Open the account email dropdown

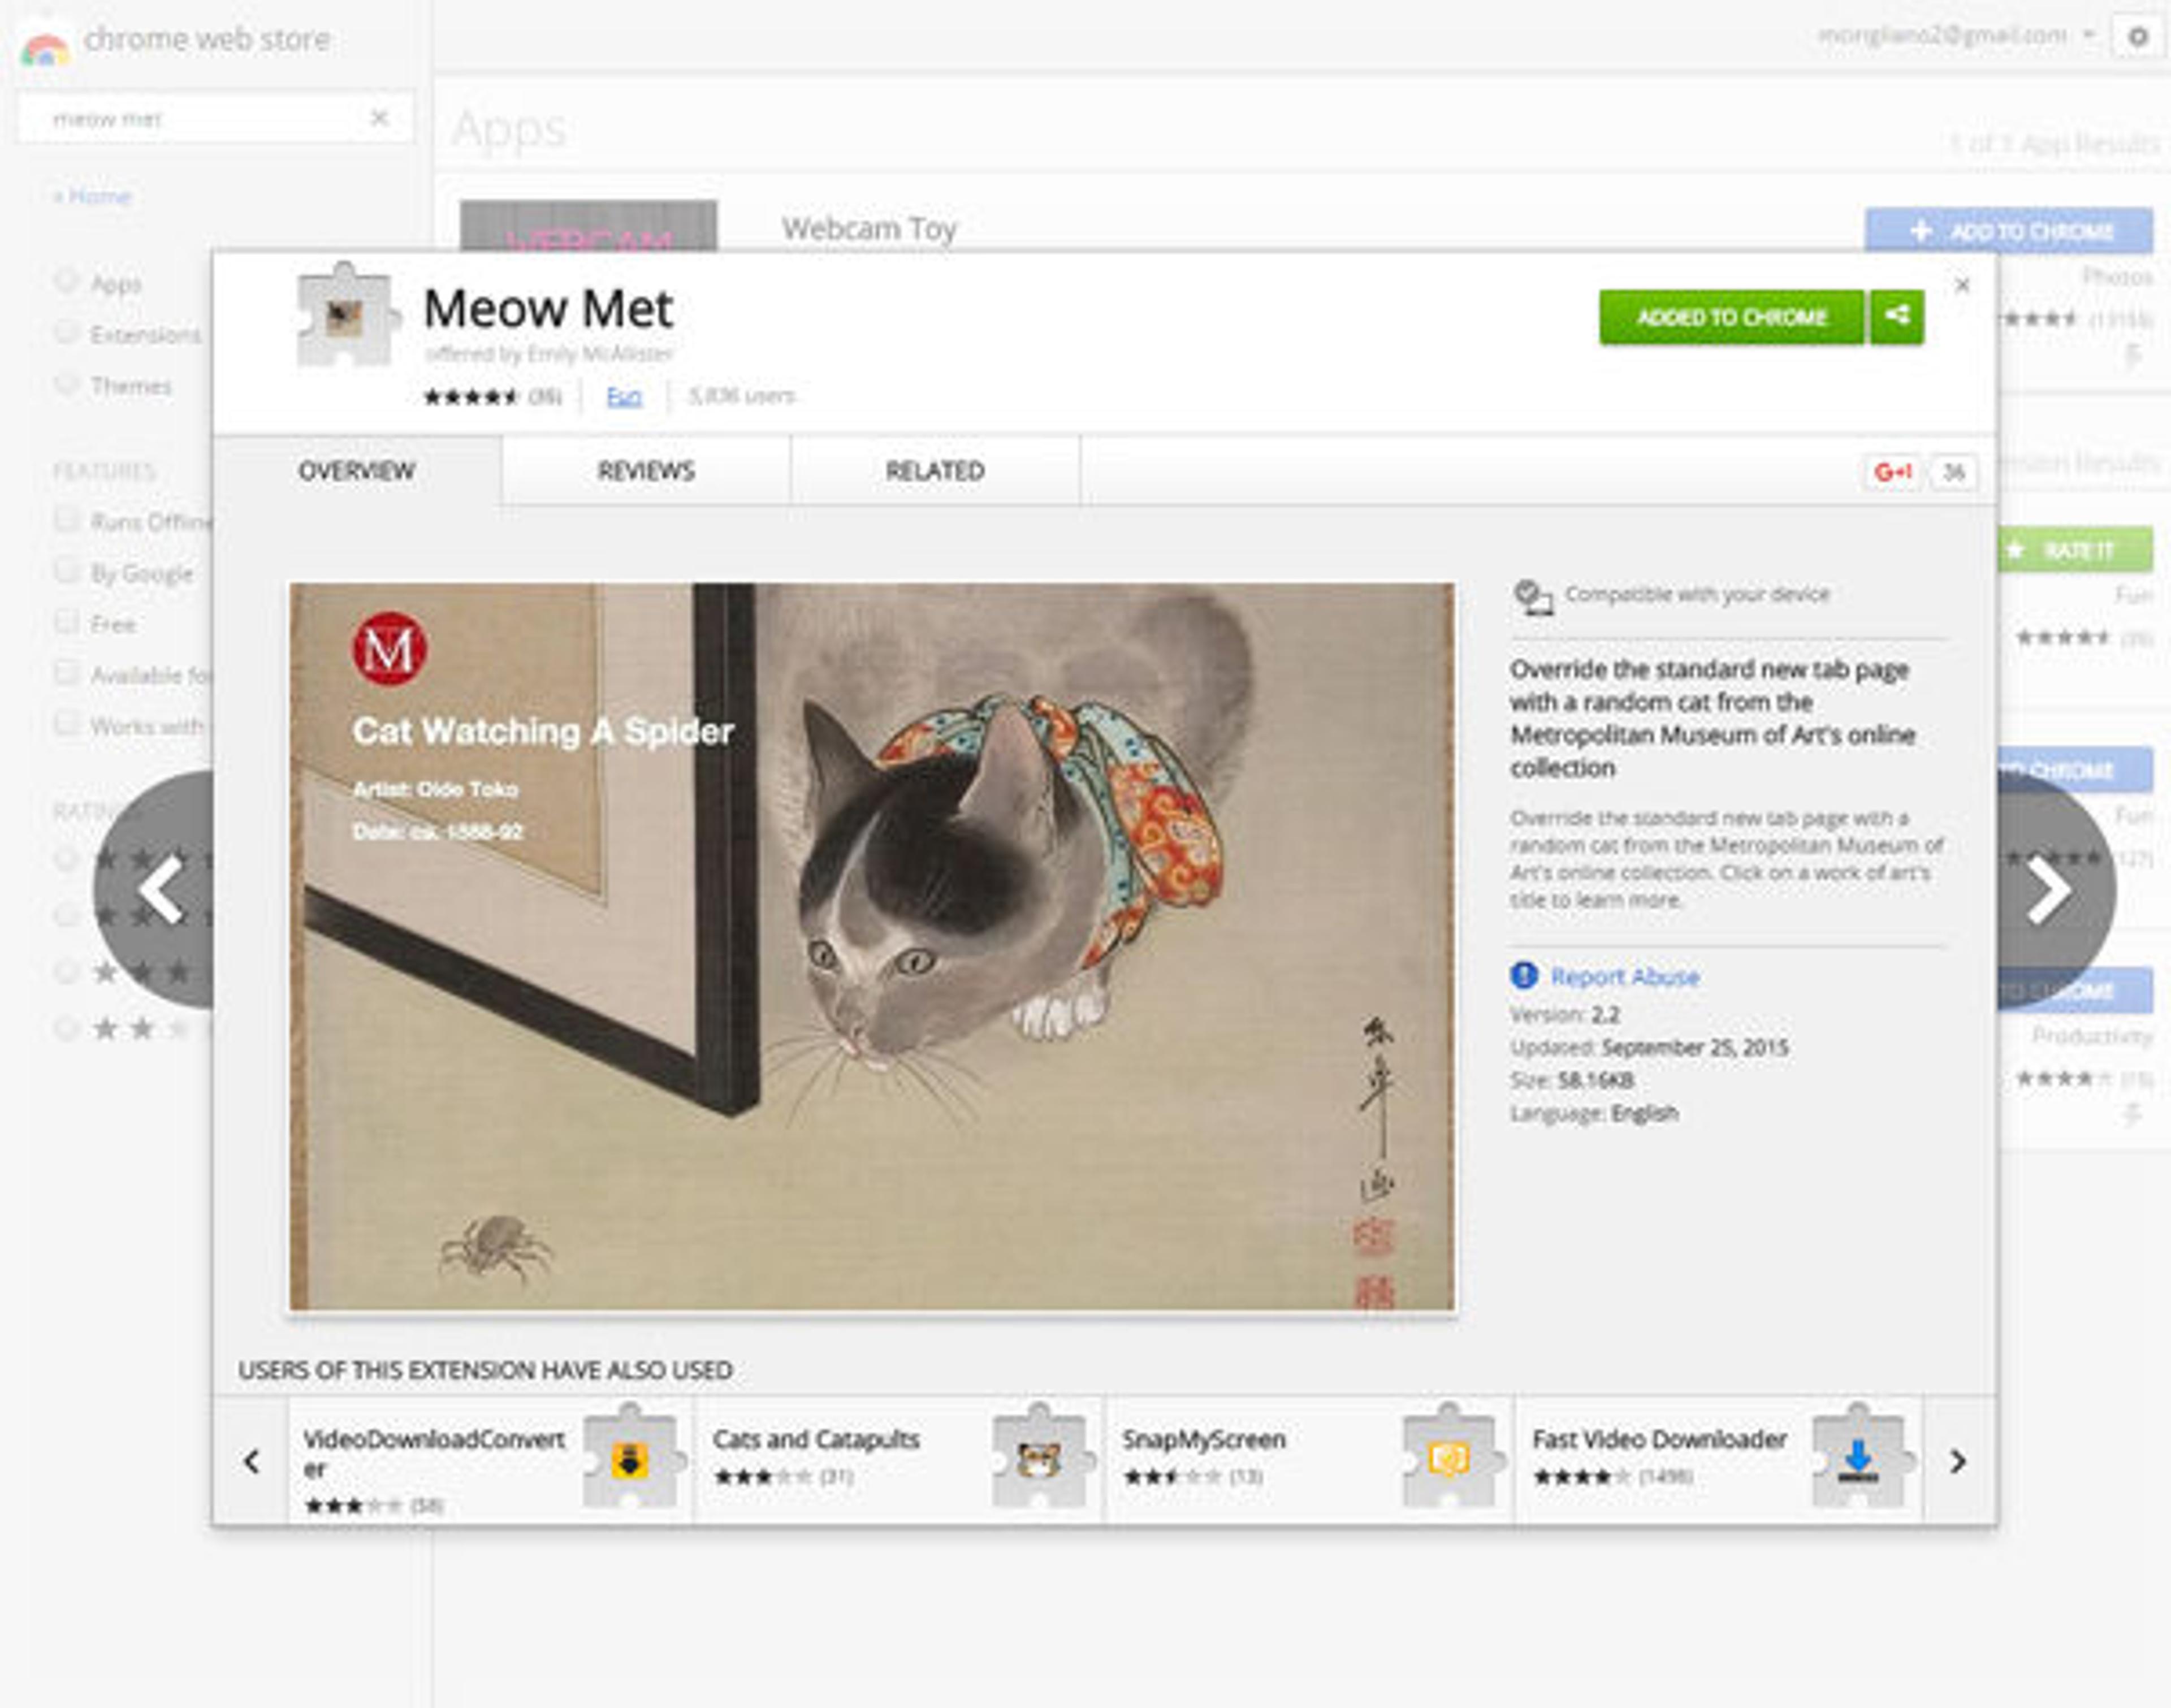(2089, 35)
